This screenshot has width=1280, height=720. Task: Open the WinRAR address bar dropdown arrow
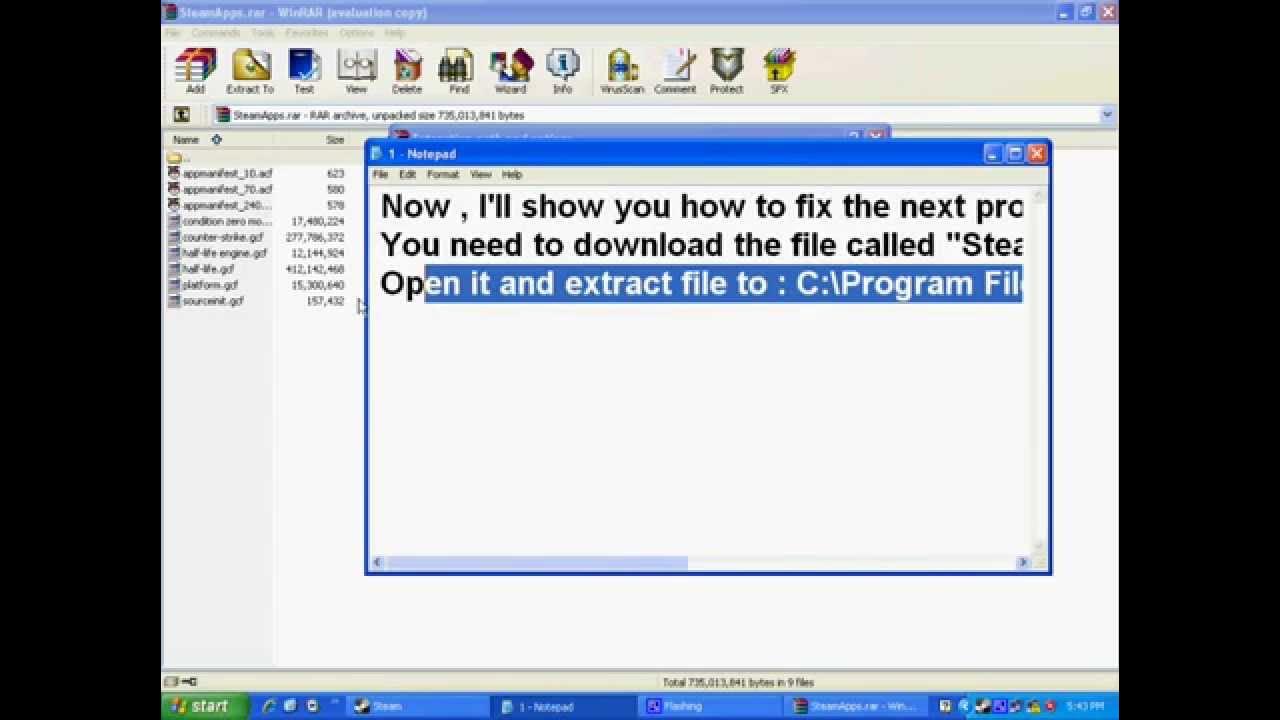[x=1107, y=115]
